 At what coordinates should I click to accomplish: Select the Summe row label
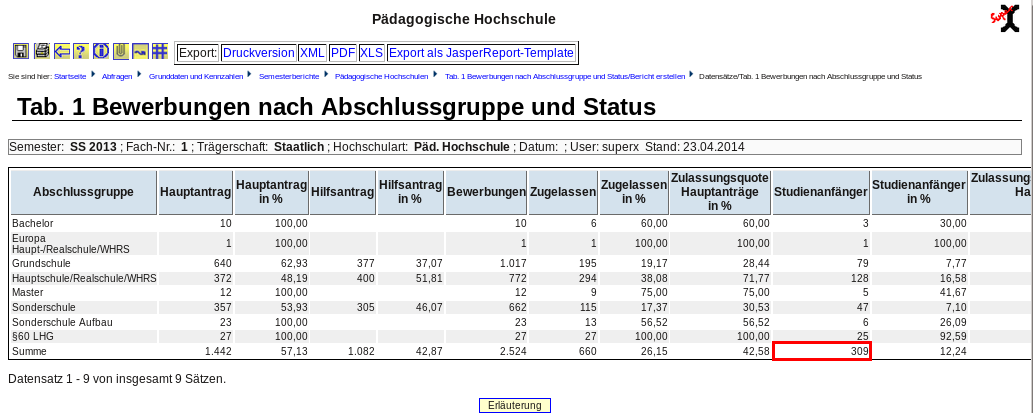coord(29,352)
